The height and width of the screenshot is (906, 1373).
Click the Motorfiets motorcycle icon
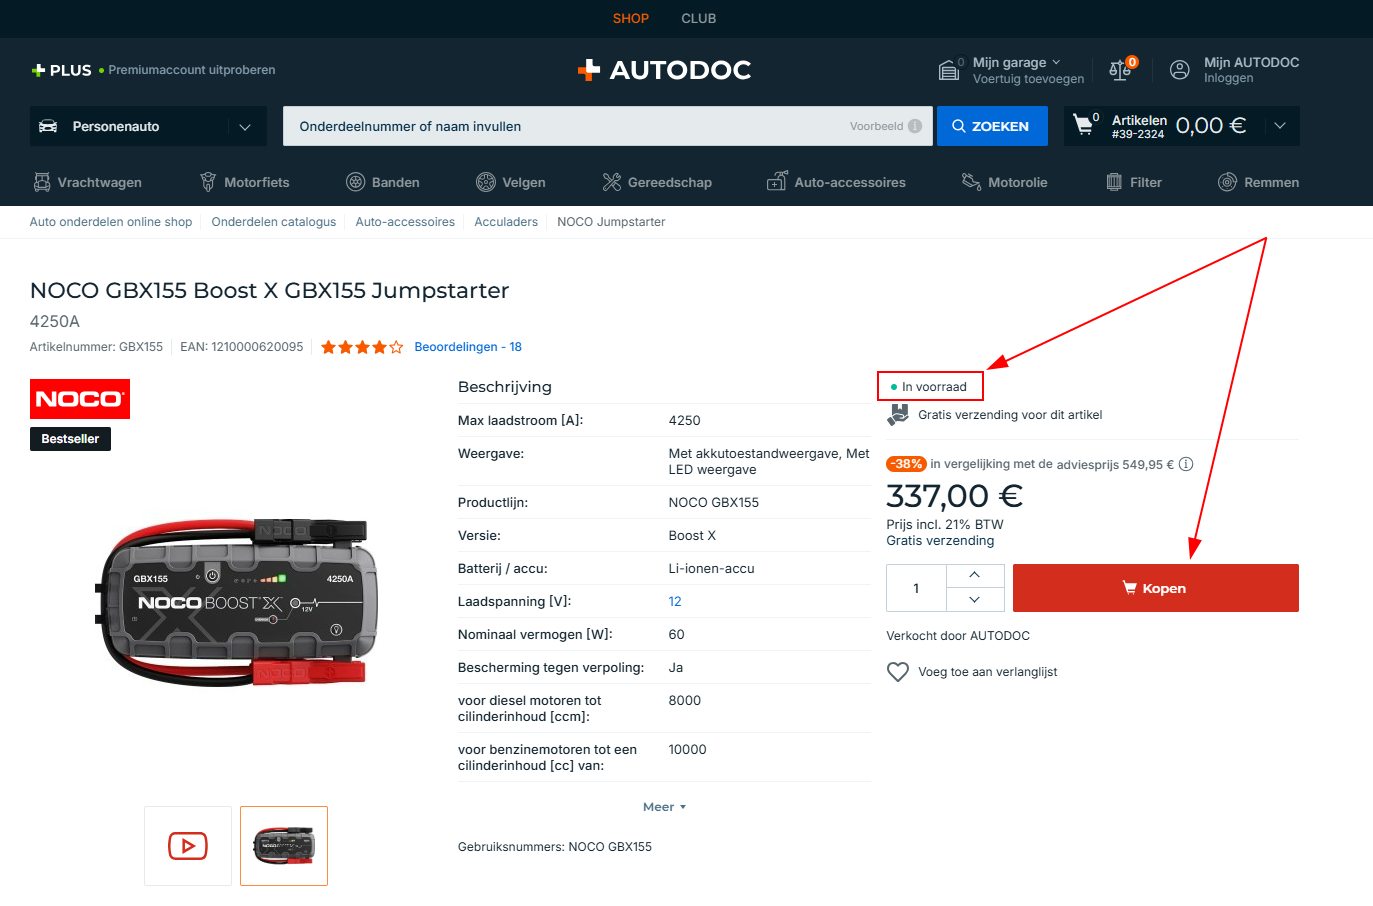point(208,182)
